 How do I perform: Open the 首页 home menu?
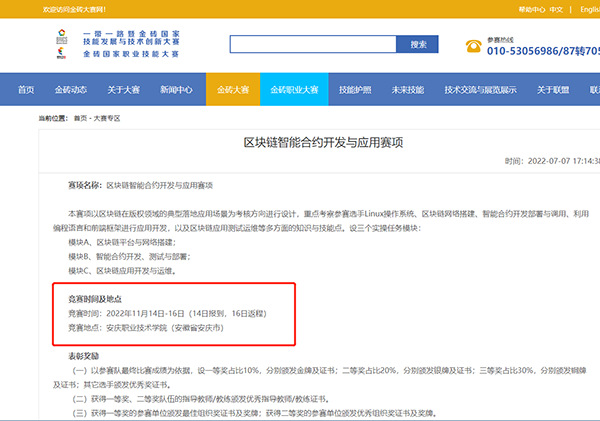(26, 90)
